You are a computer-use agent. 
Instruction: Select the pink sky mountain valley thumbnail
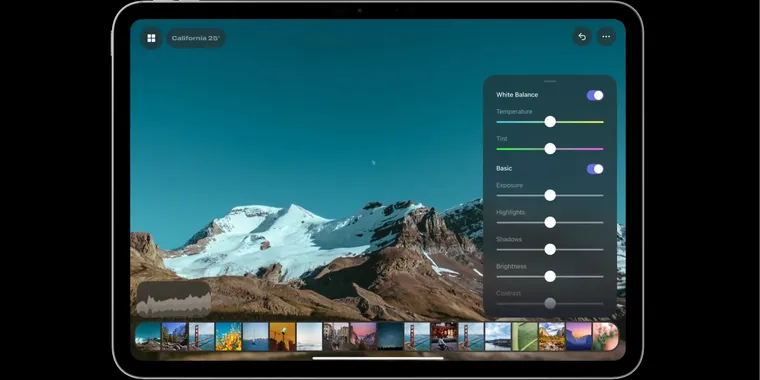tap(364, 336)
